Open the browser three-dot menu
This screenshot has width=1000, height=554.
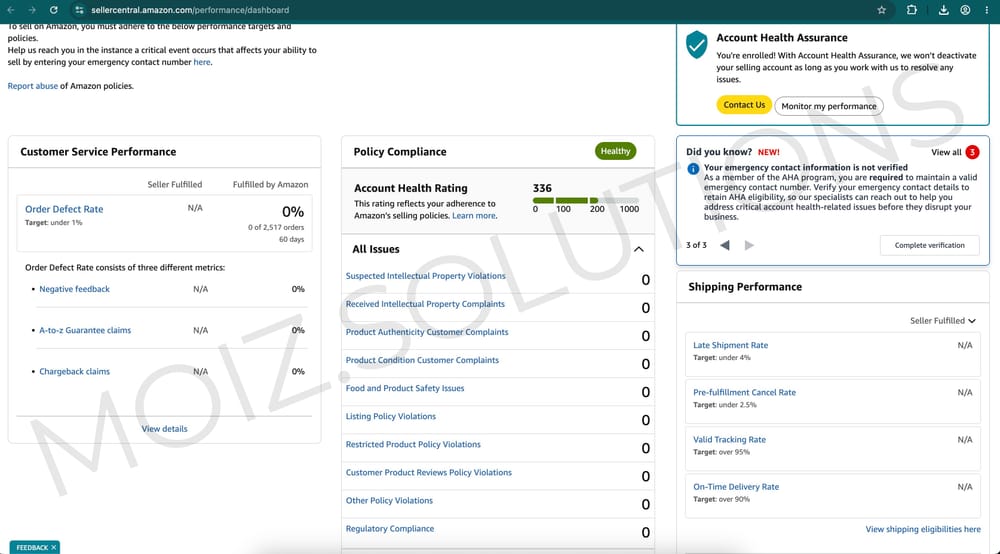click(986, 10)
